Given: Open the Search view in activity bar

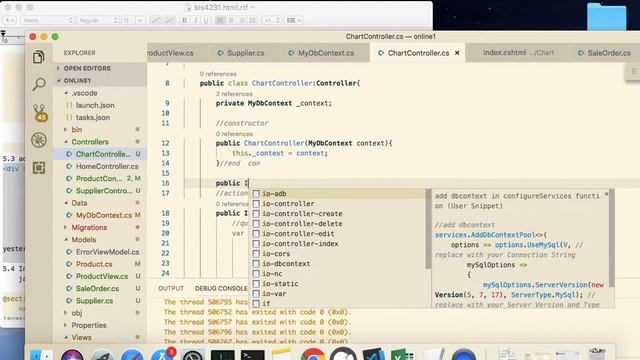Looking at the screenshot, I should (x=39, y=84).
